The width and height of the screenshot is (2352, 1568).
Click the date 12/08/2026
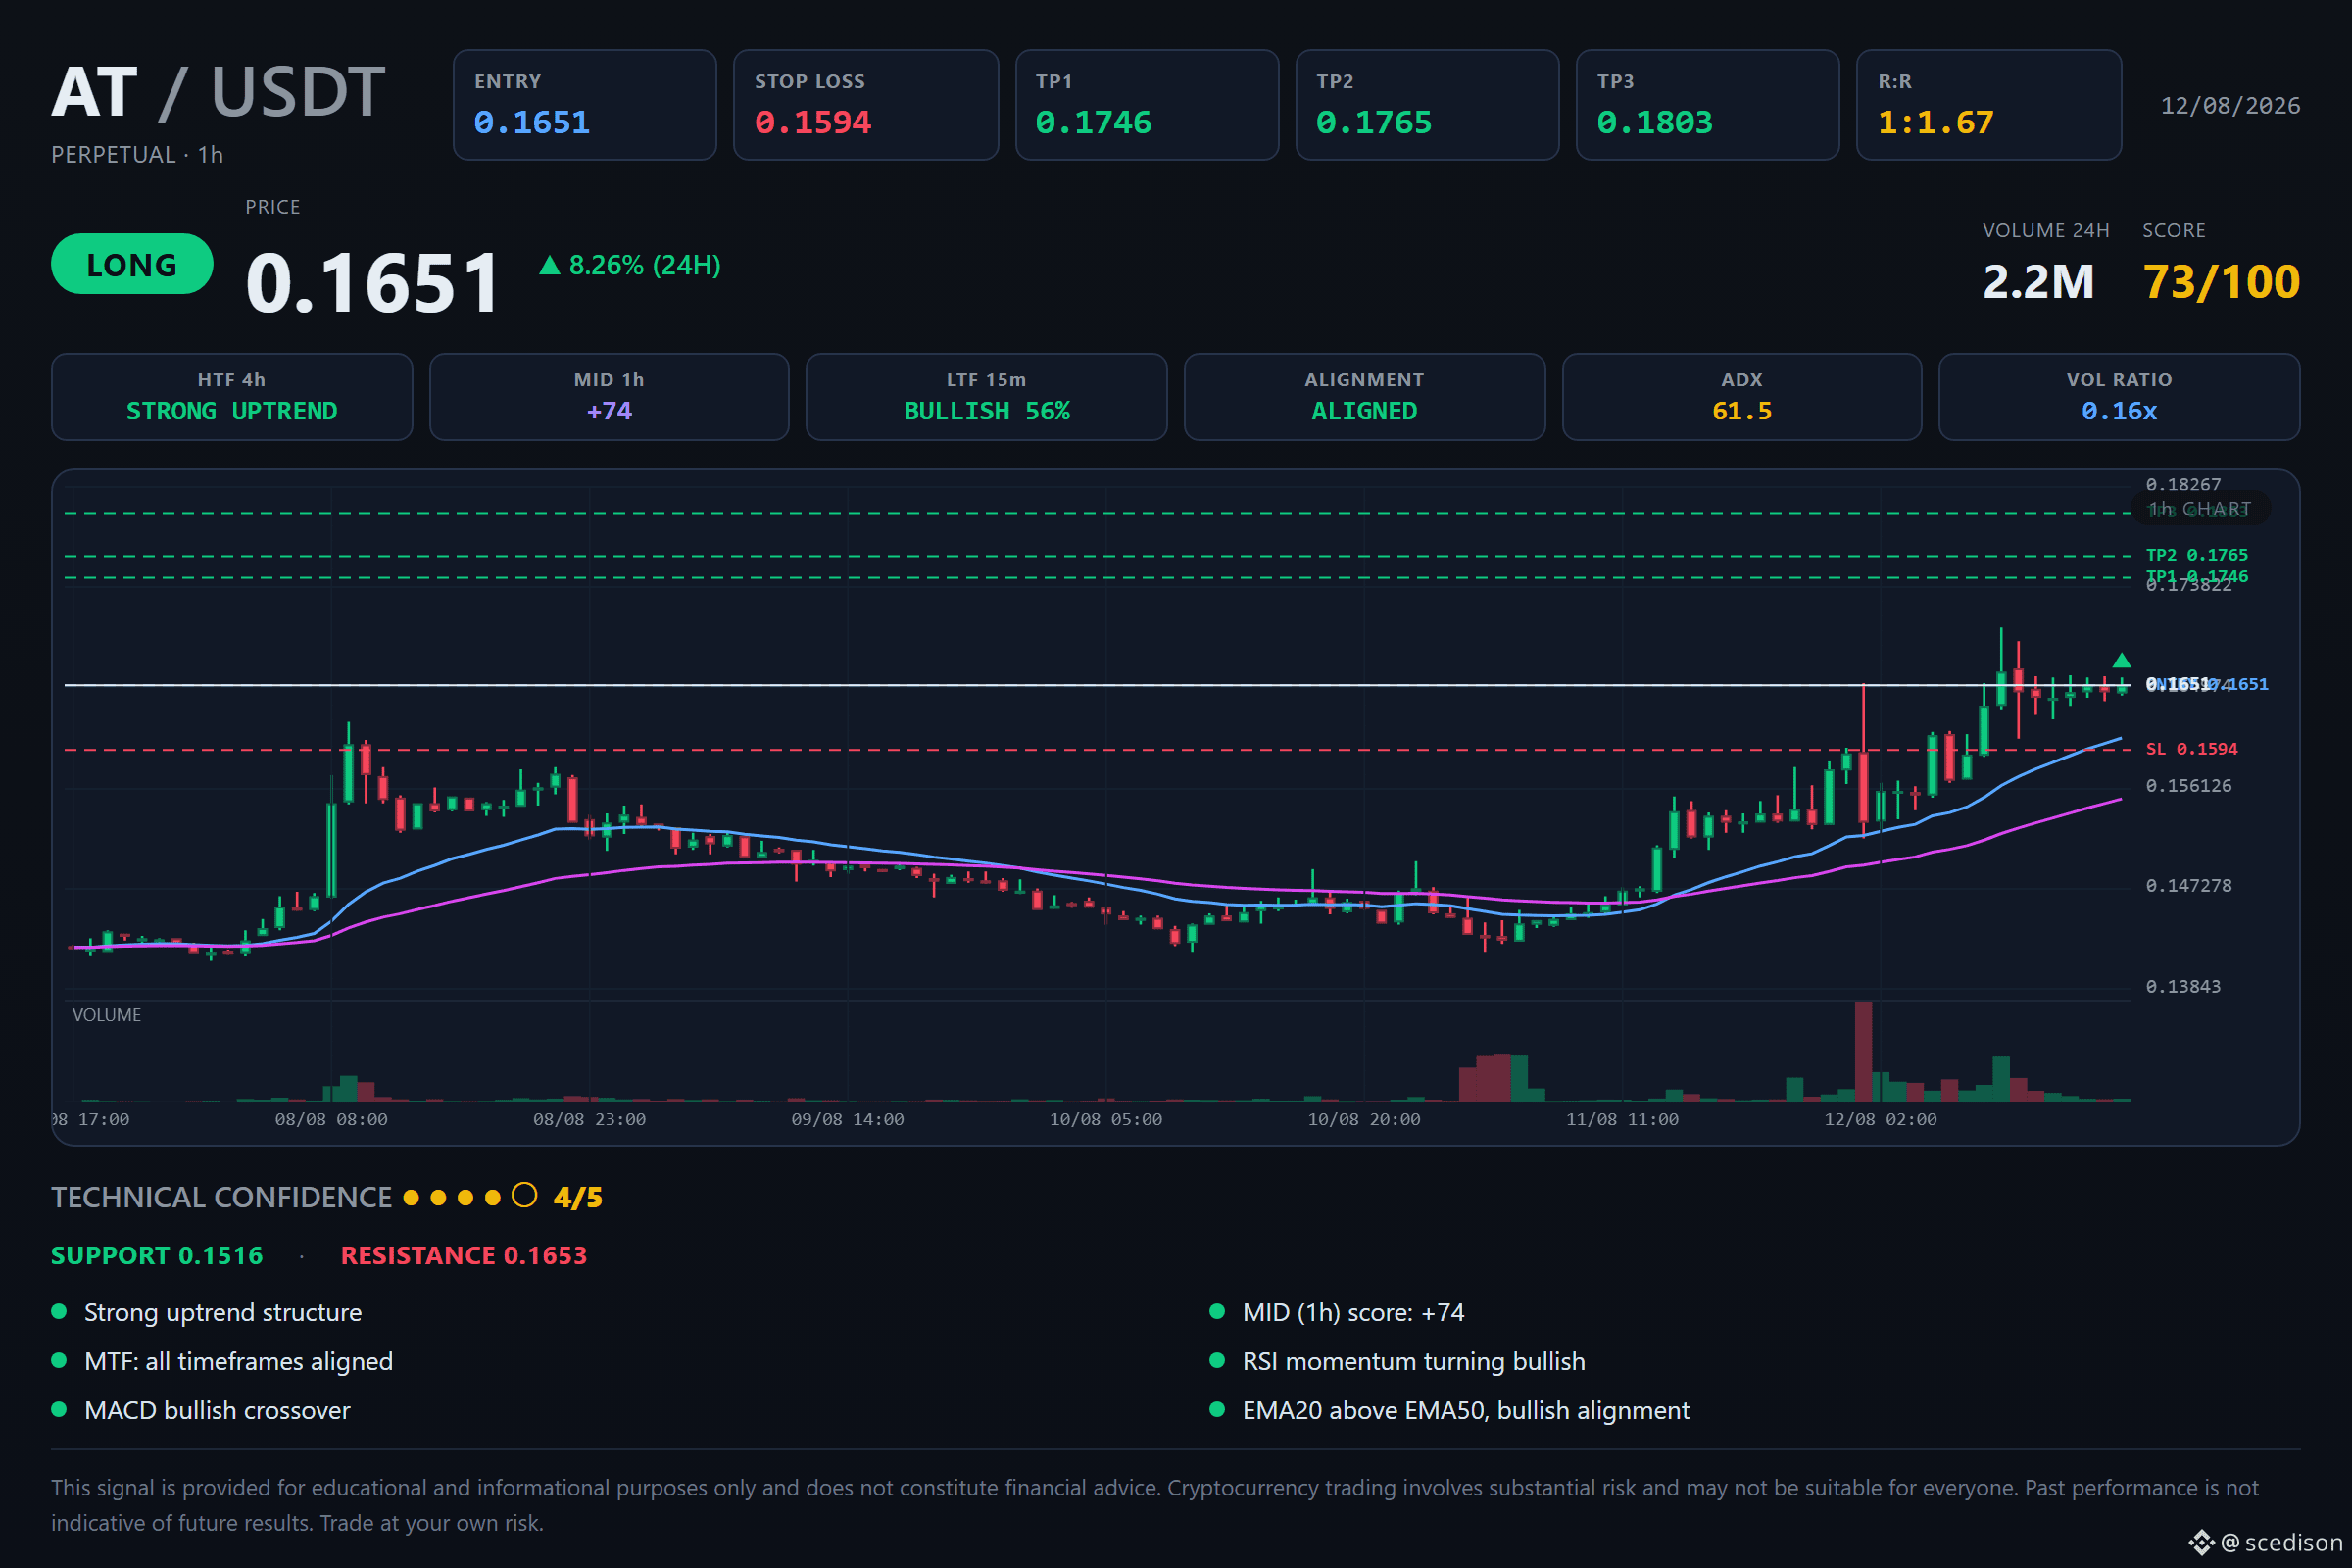click(2230, 105)
